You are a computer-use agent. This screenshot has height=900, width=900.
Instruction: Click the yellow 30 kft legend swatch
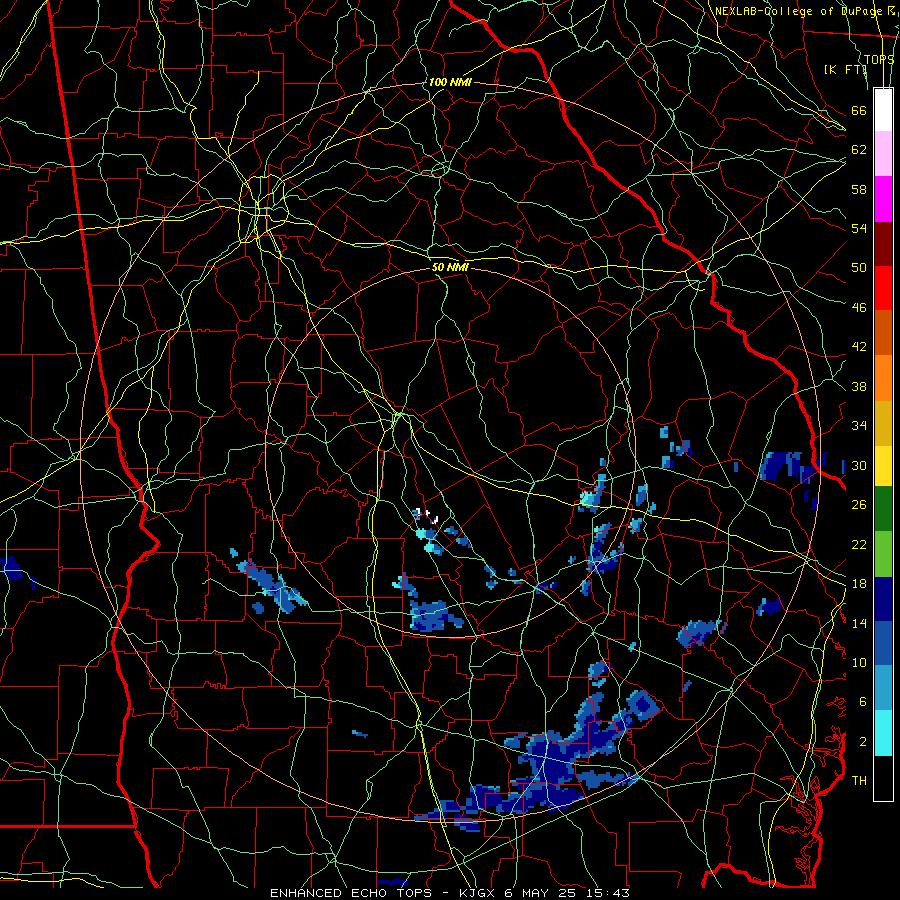pos(883,466)
